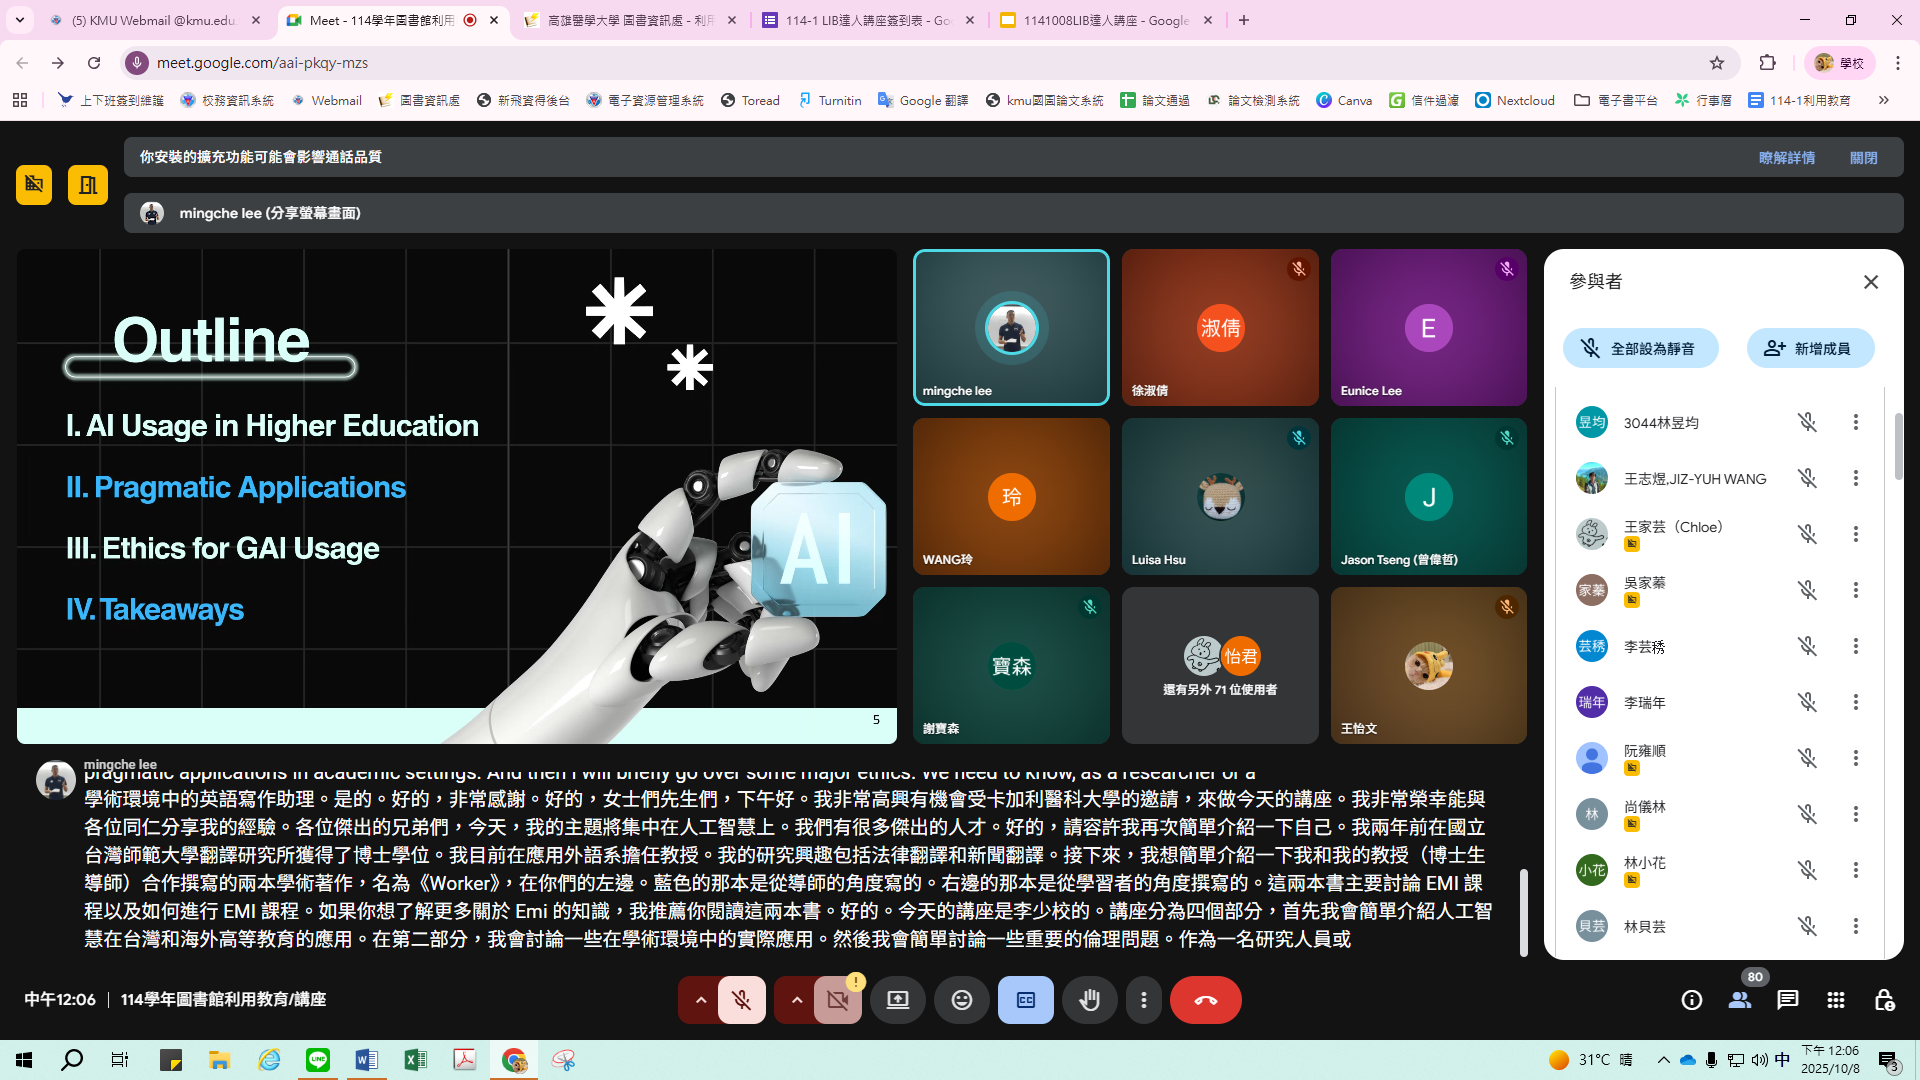Open Excel from the Windows taskbar
This screenshot has width=1920, height=1080.
(415, 1060)
